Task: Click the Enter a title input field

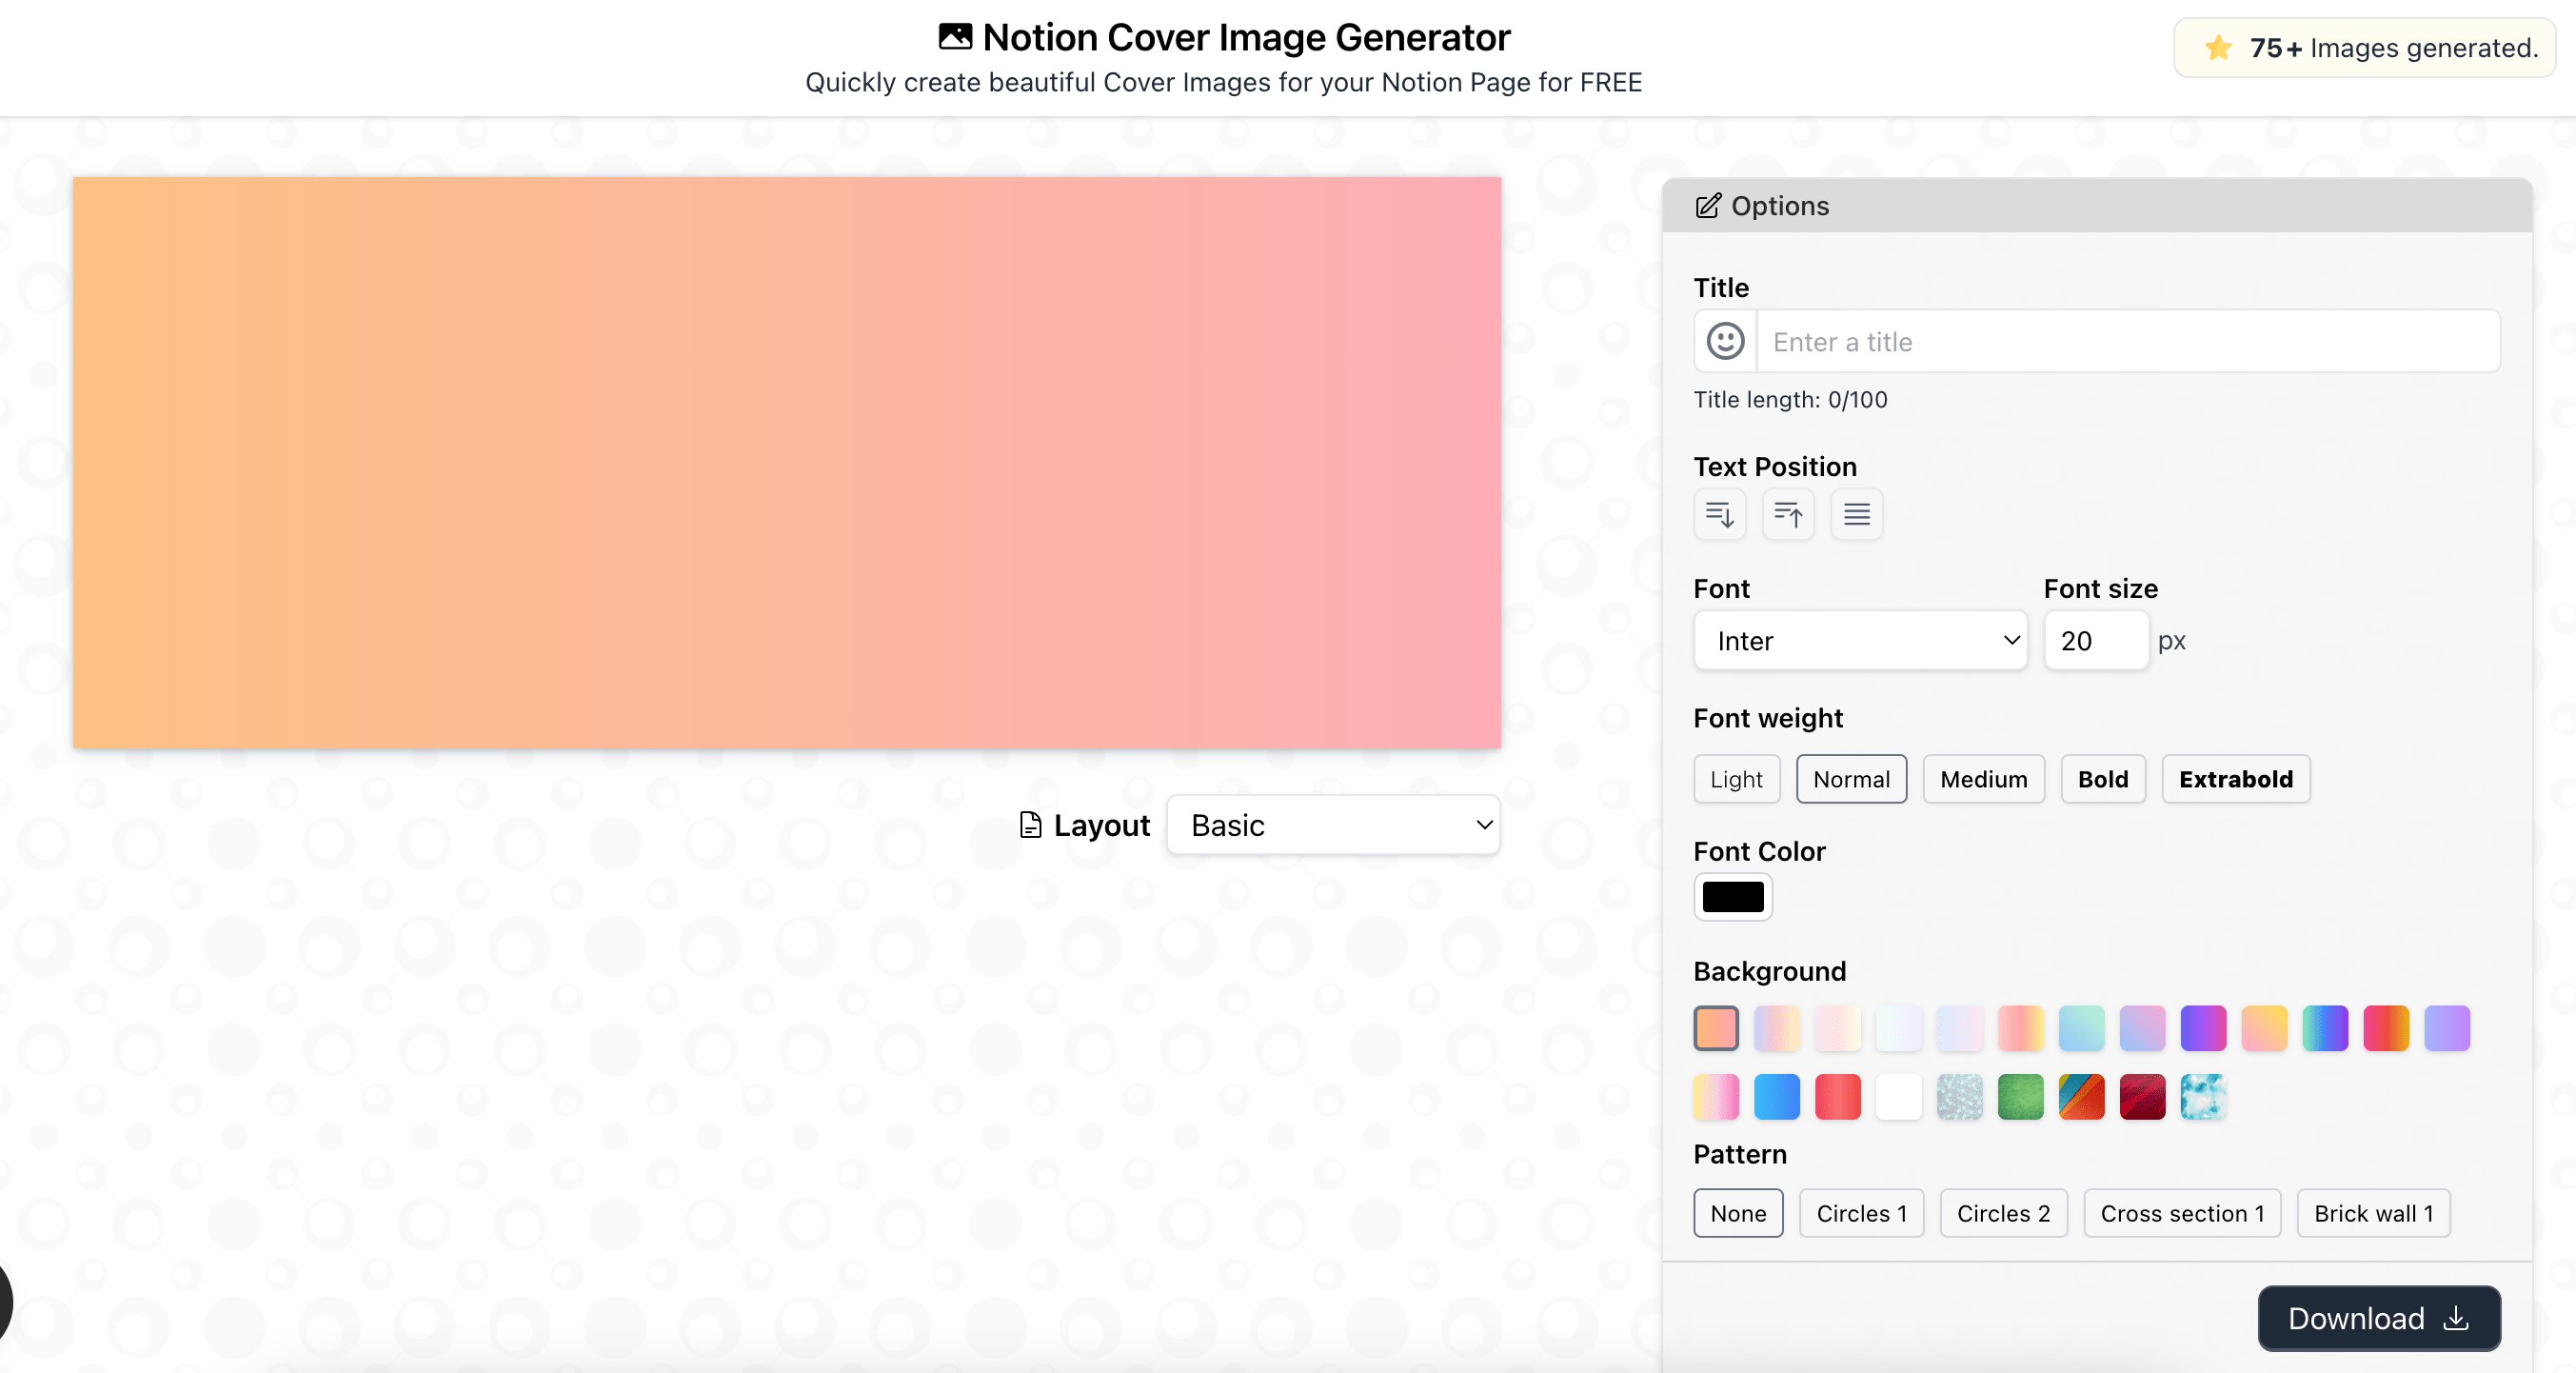Action: click(x=2128, y=341)
